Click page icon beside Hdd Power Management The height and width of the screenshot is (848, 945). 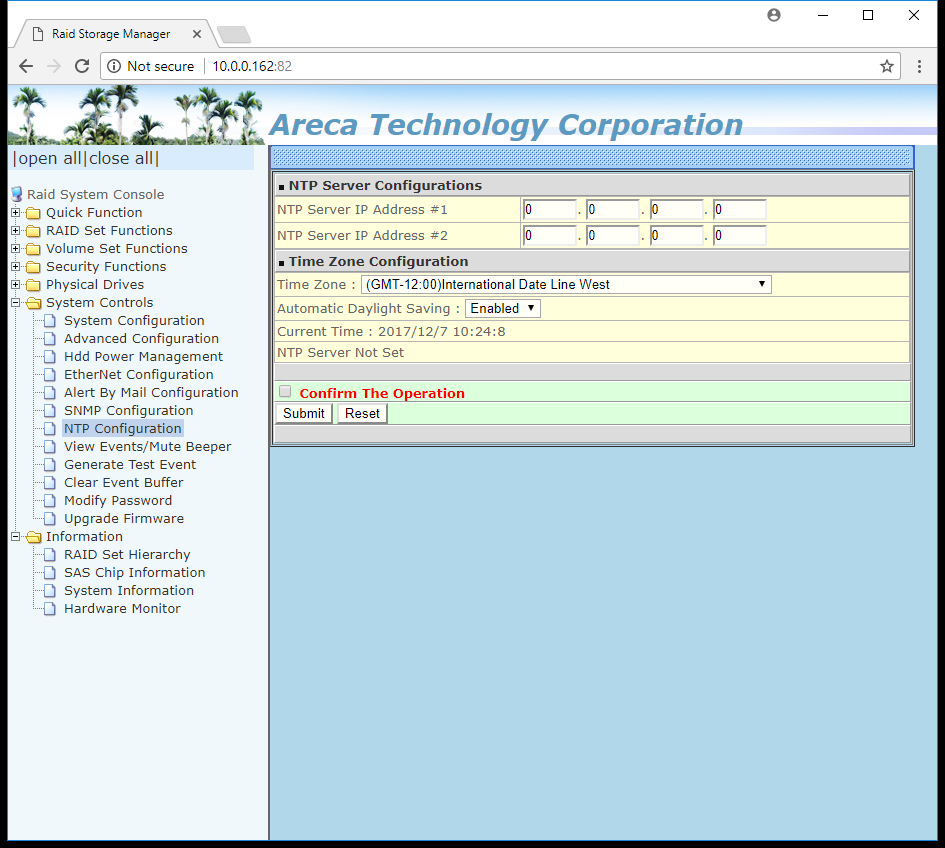50,357
